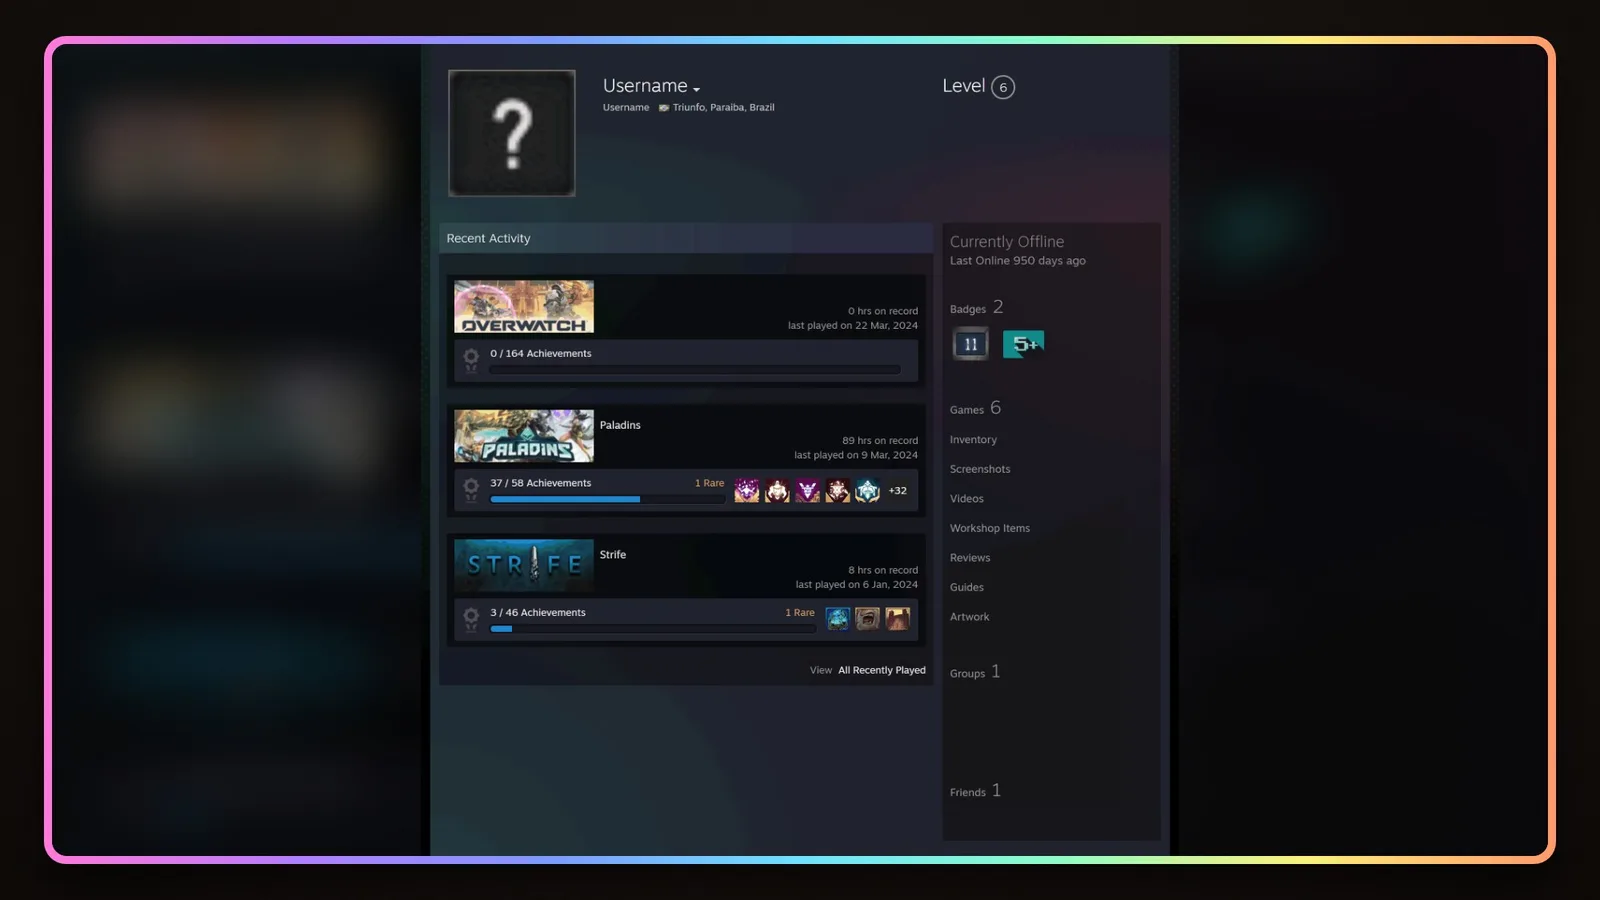1600x900 pixels.
Task: Click the Paladins title text link
Action: click(620, 425)
